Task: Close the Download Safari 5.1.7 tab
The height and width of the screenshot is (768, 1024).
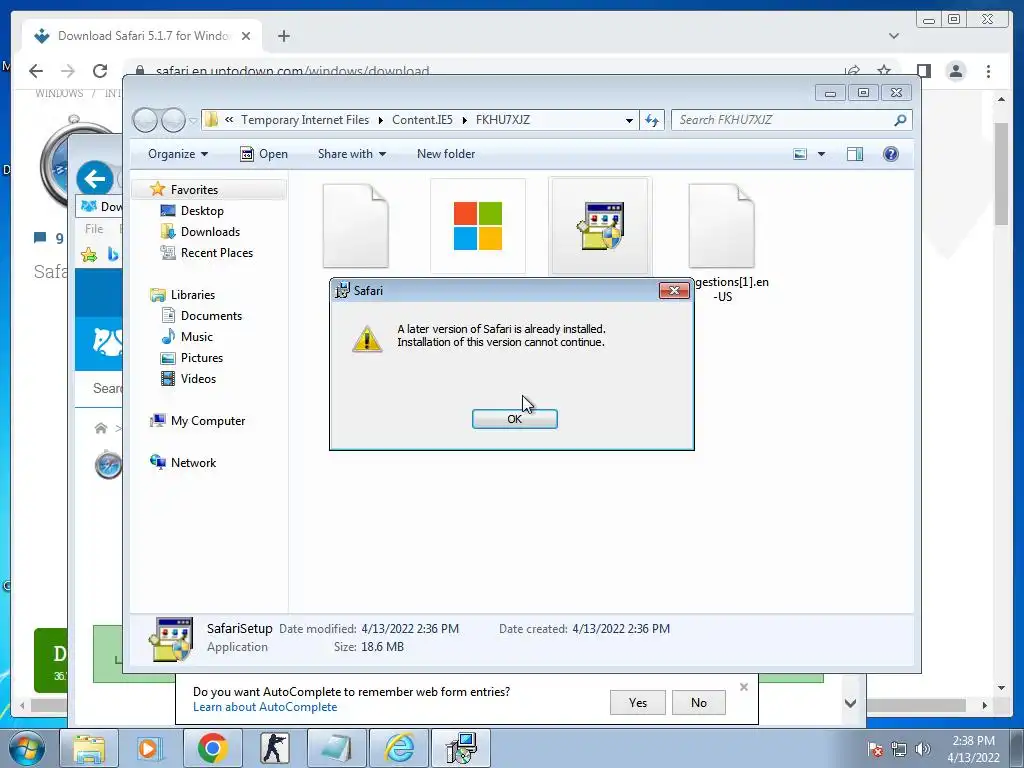Action: pyautogui.click(x=246, y=36)
